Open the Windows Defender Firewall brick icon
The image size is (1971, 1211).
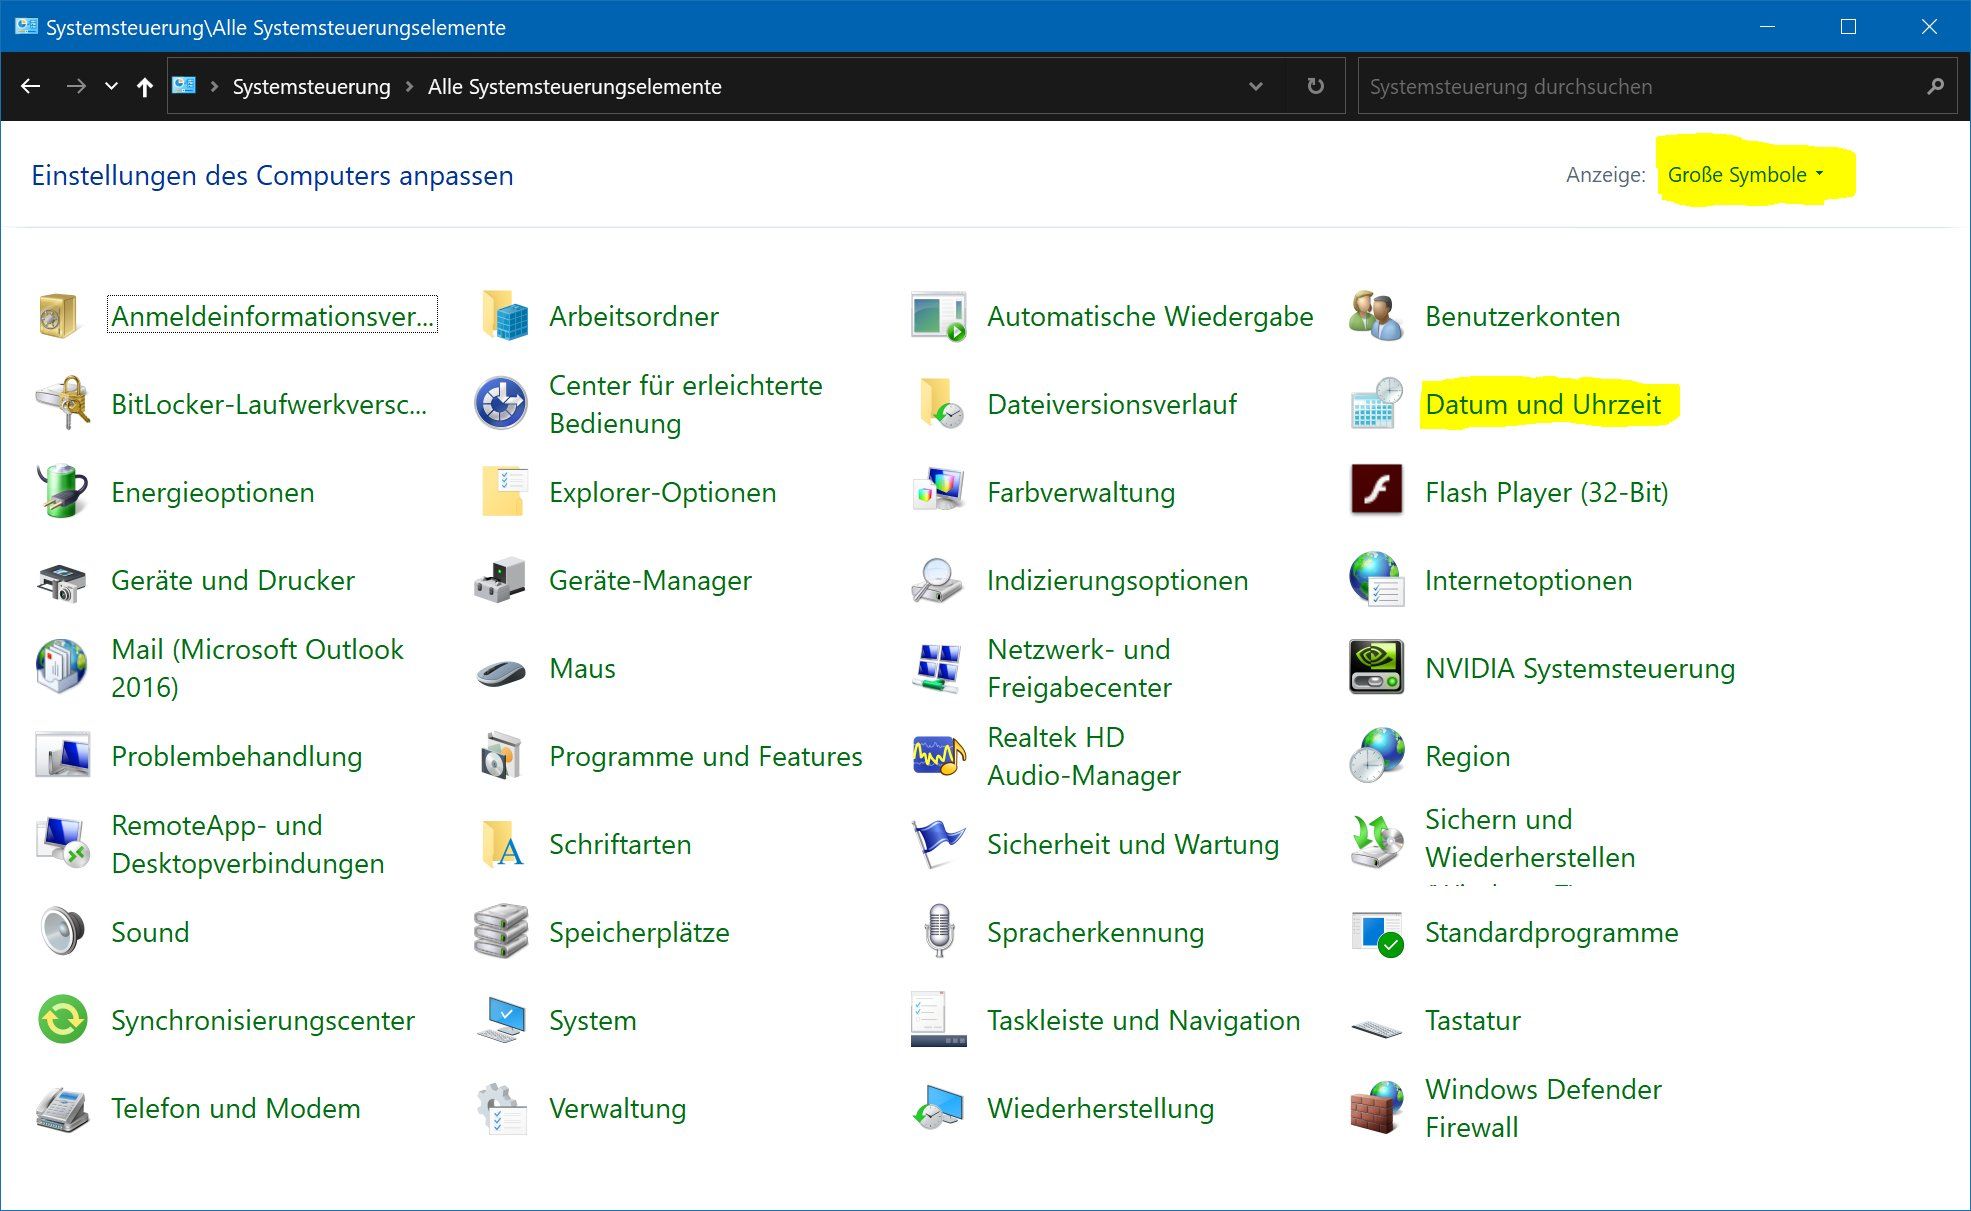coord(1376,1107)
